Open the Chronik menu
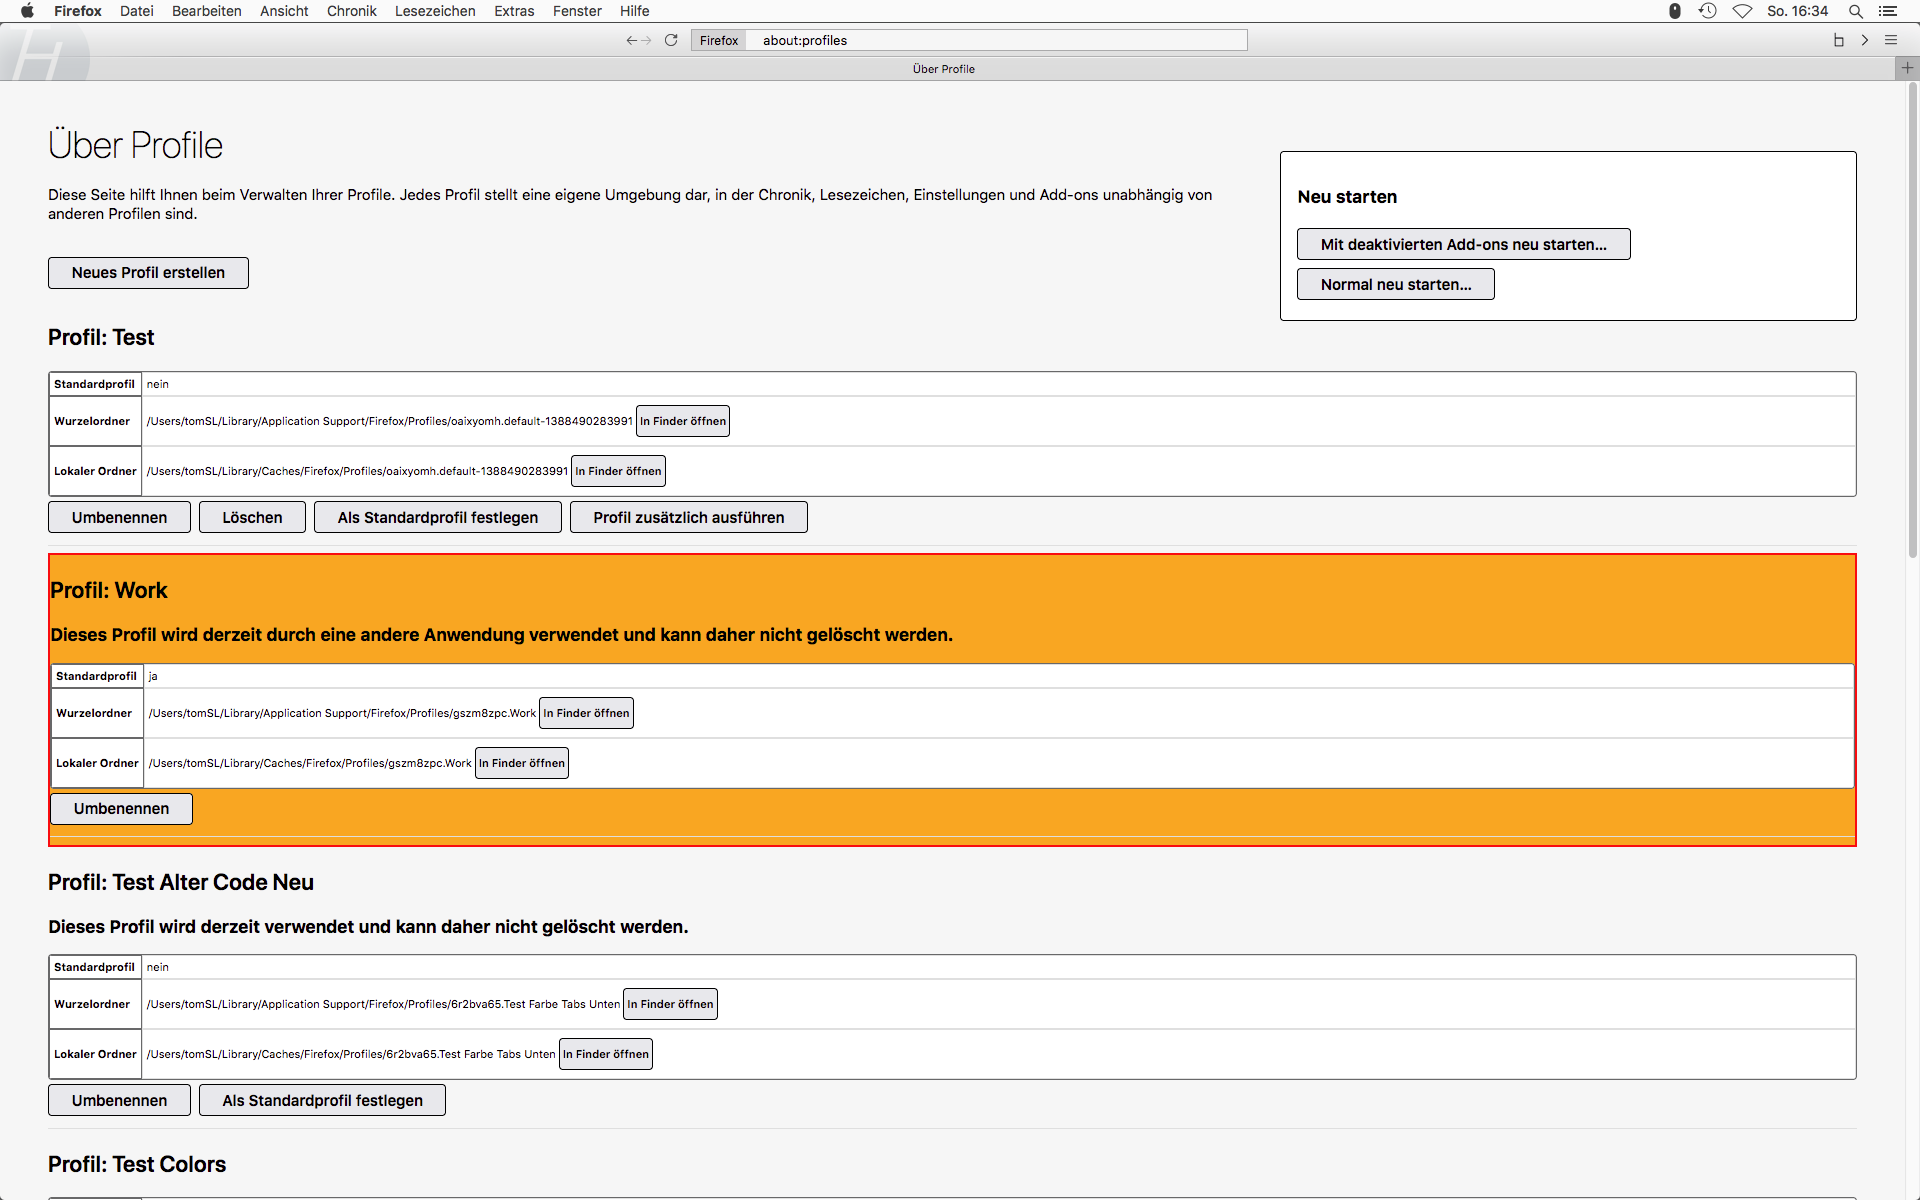1920x1200 pixels. [351, 11]
